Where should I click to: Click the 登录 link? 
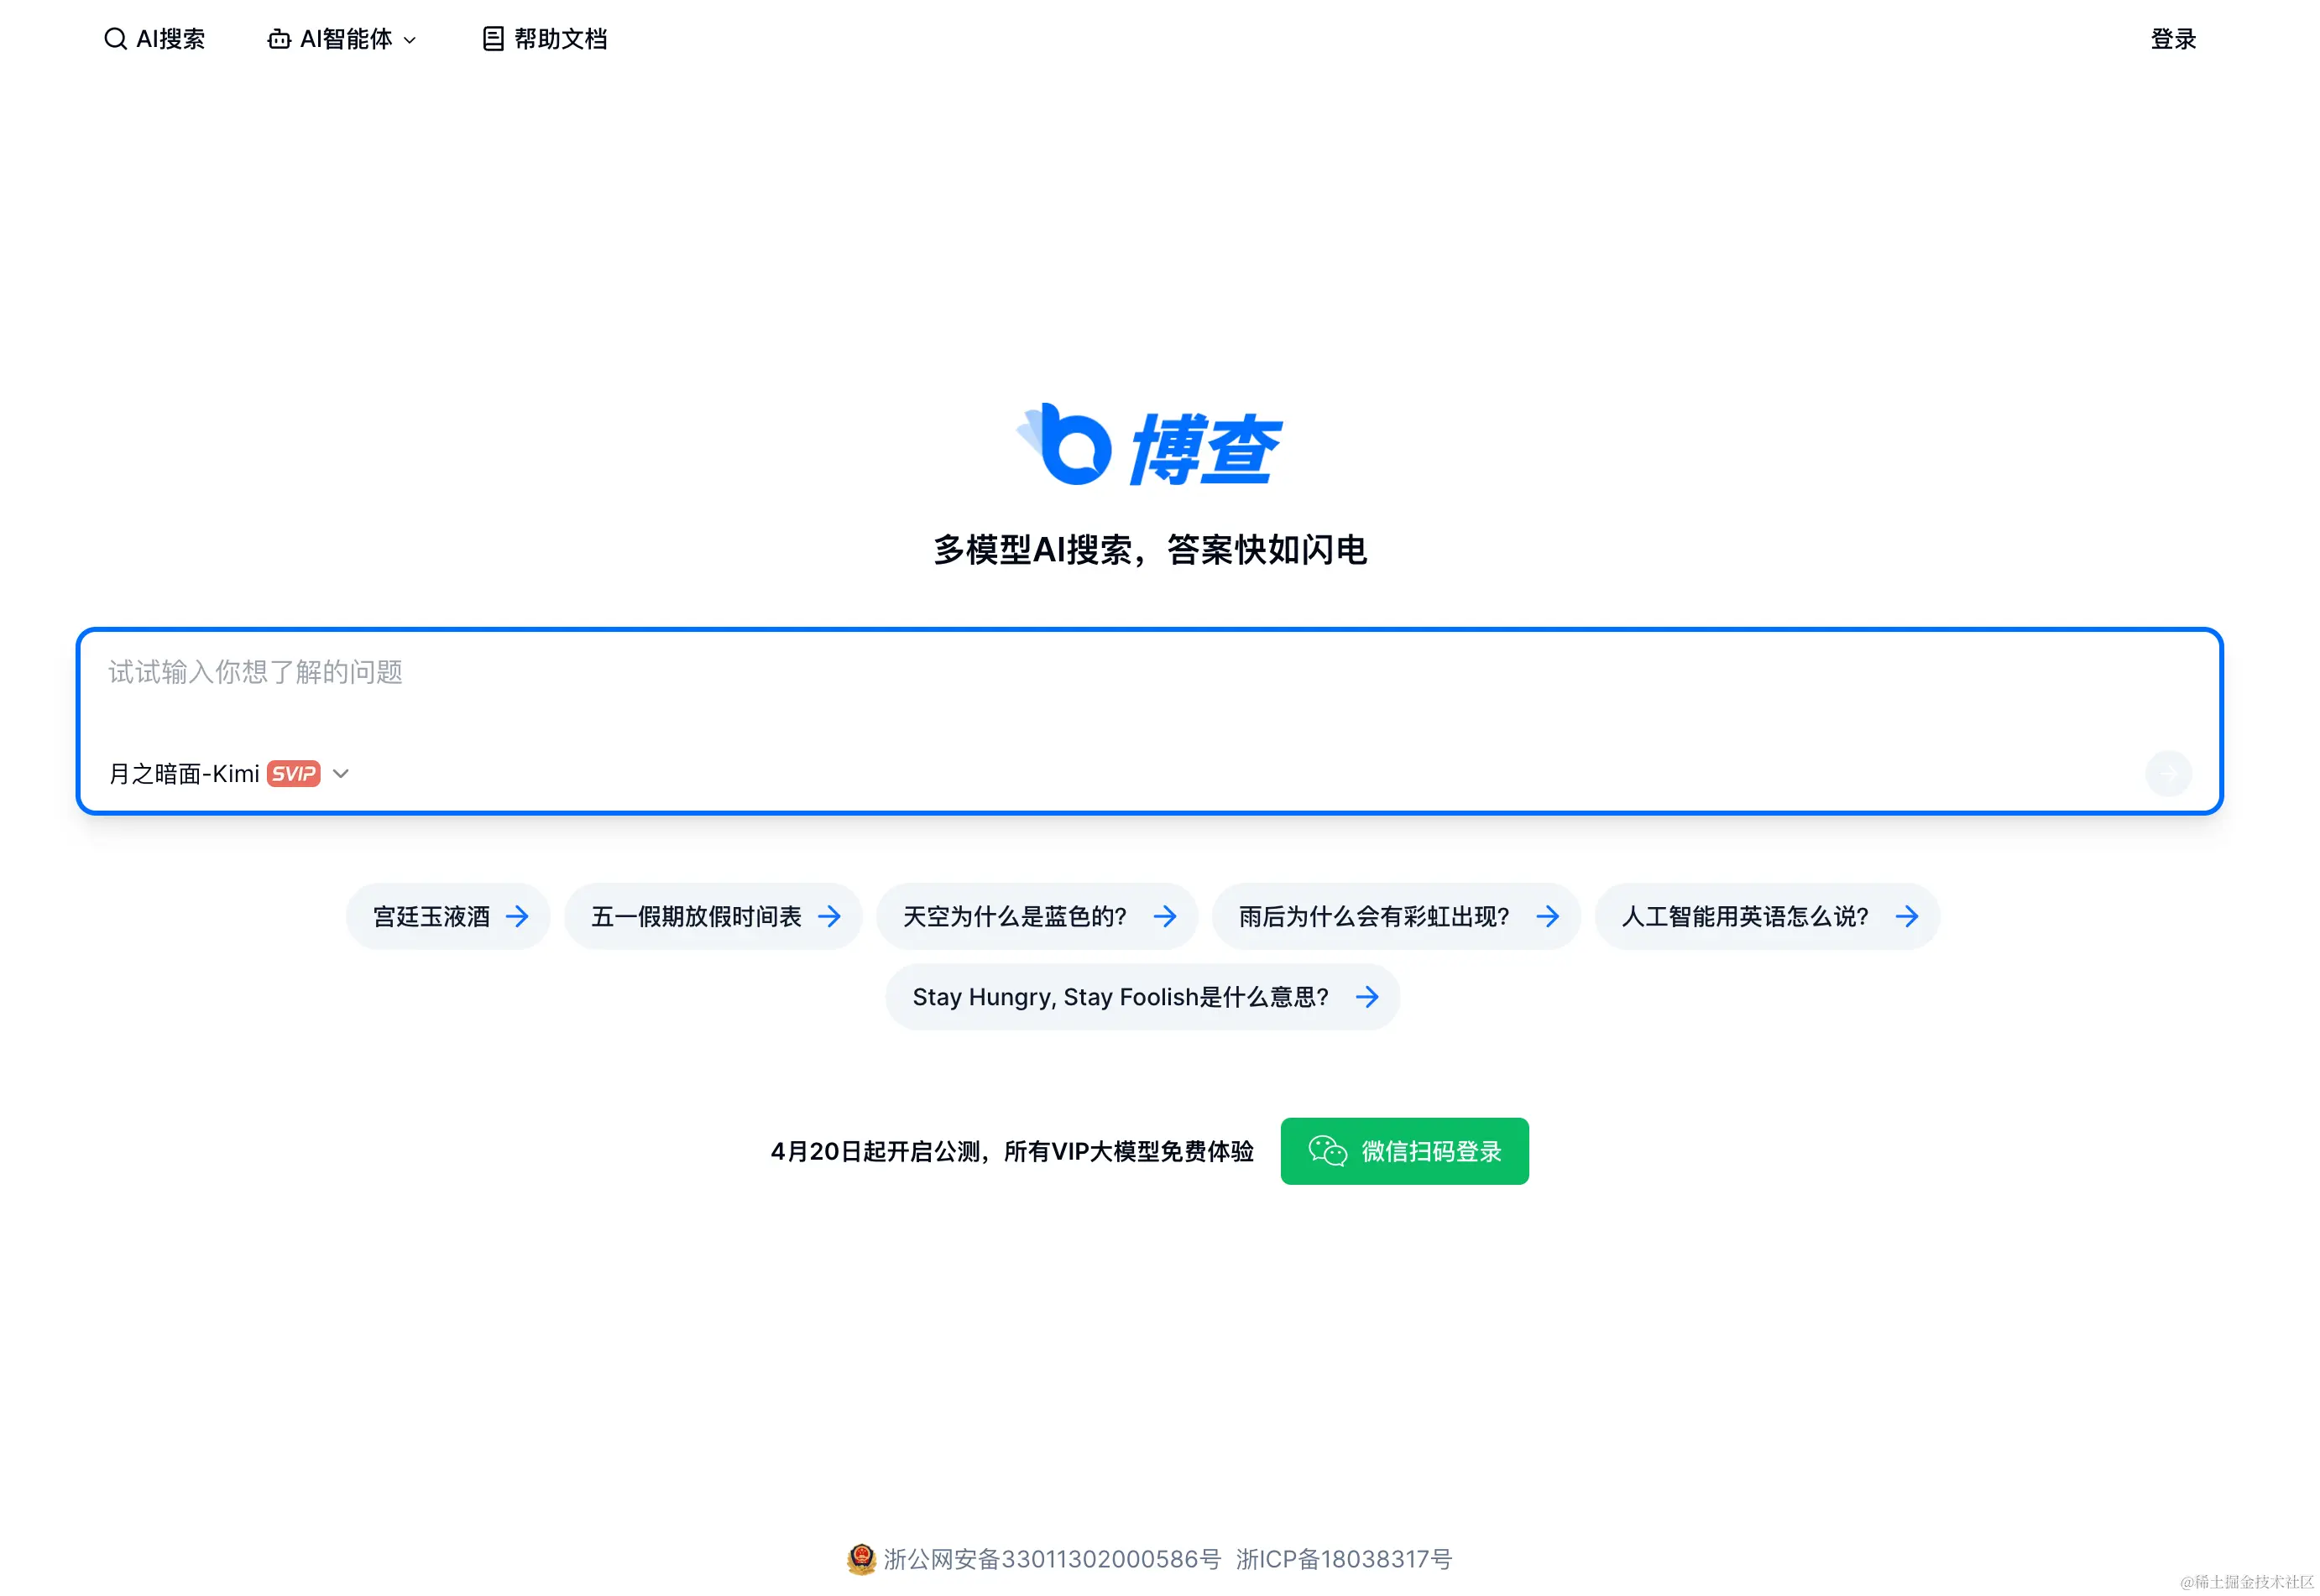tap(2172, 39)
